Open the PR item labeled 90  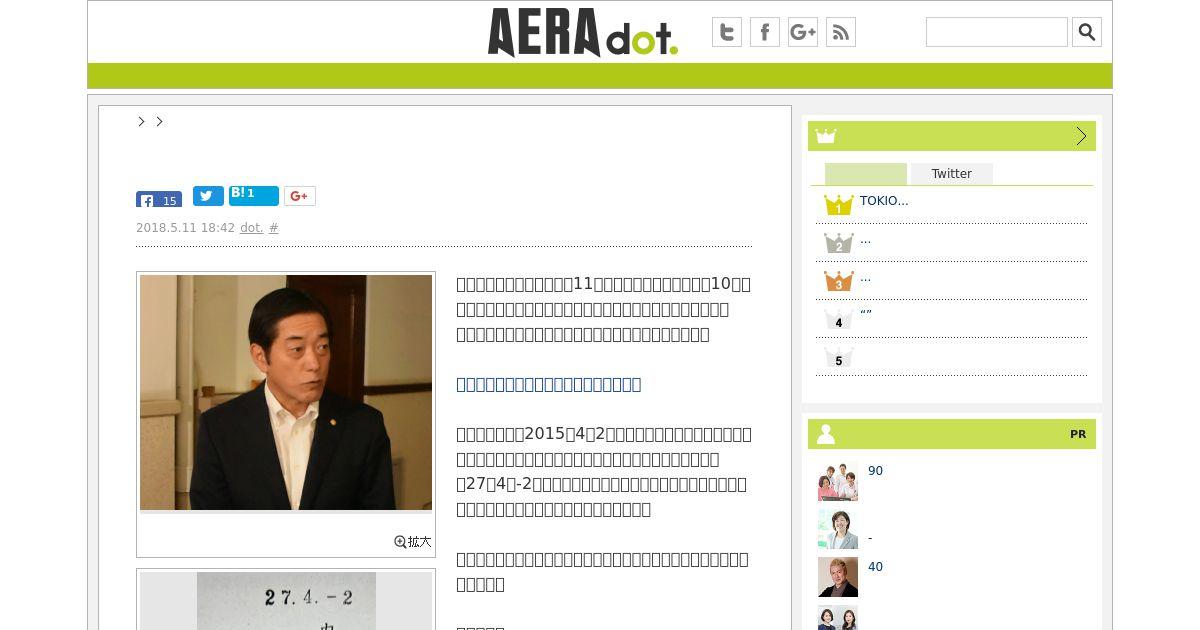[x=875, y=471]
